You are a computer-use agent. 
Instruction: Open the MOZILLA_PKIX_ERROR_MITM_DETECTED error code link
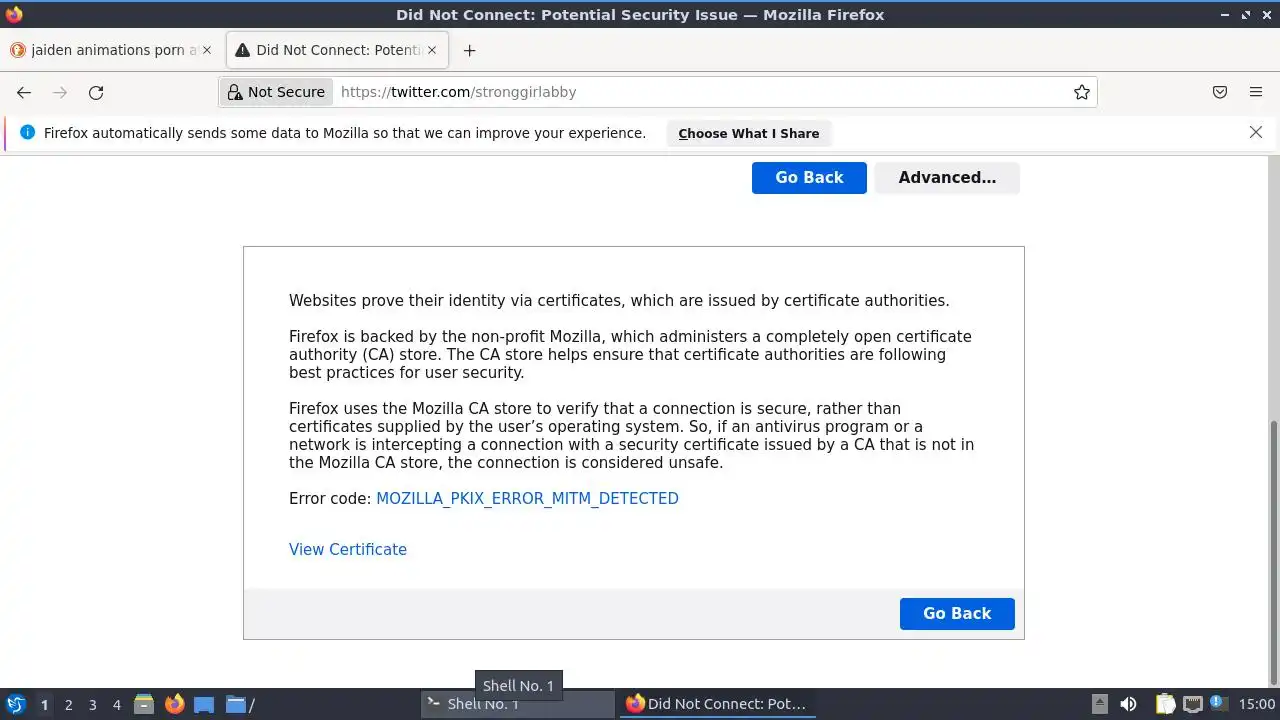click(527, 498)
